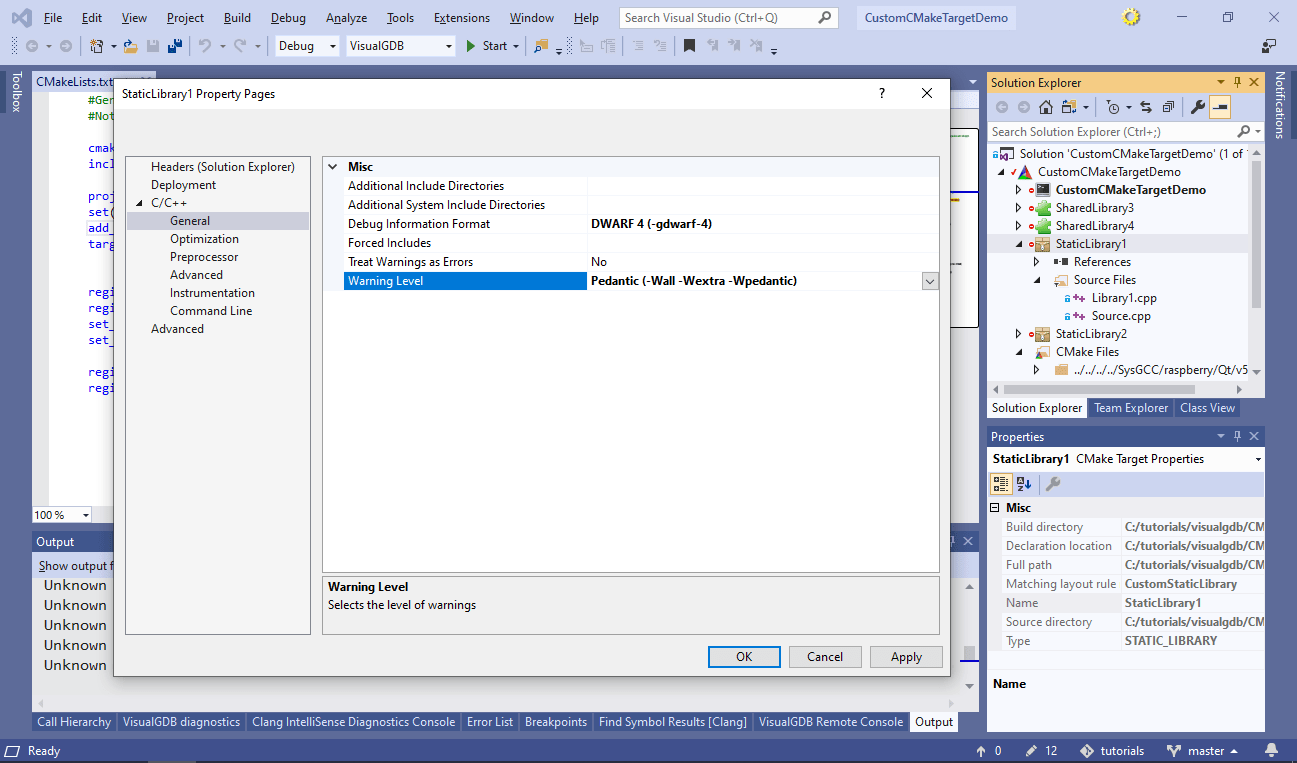The width and height of the screenshot is (1297, 763).
Task: Open the File menu
Action: (53, 18)
